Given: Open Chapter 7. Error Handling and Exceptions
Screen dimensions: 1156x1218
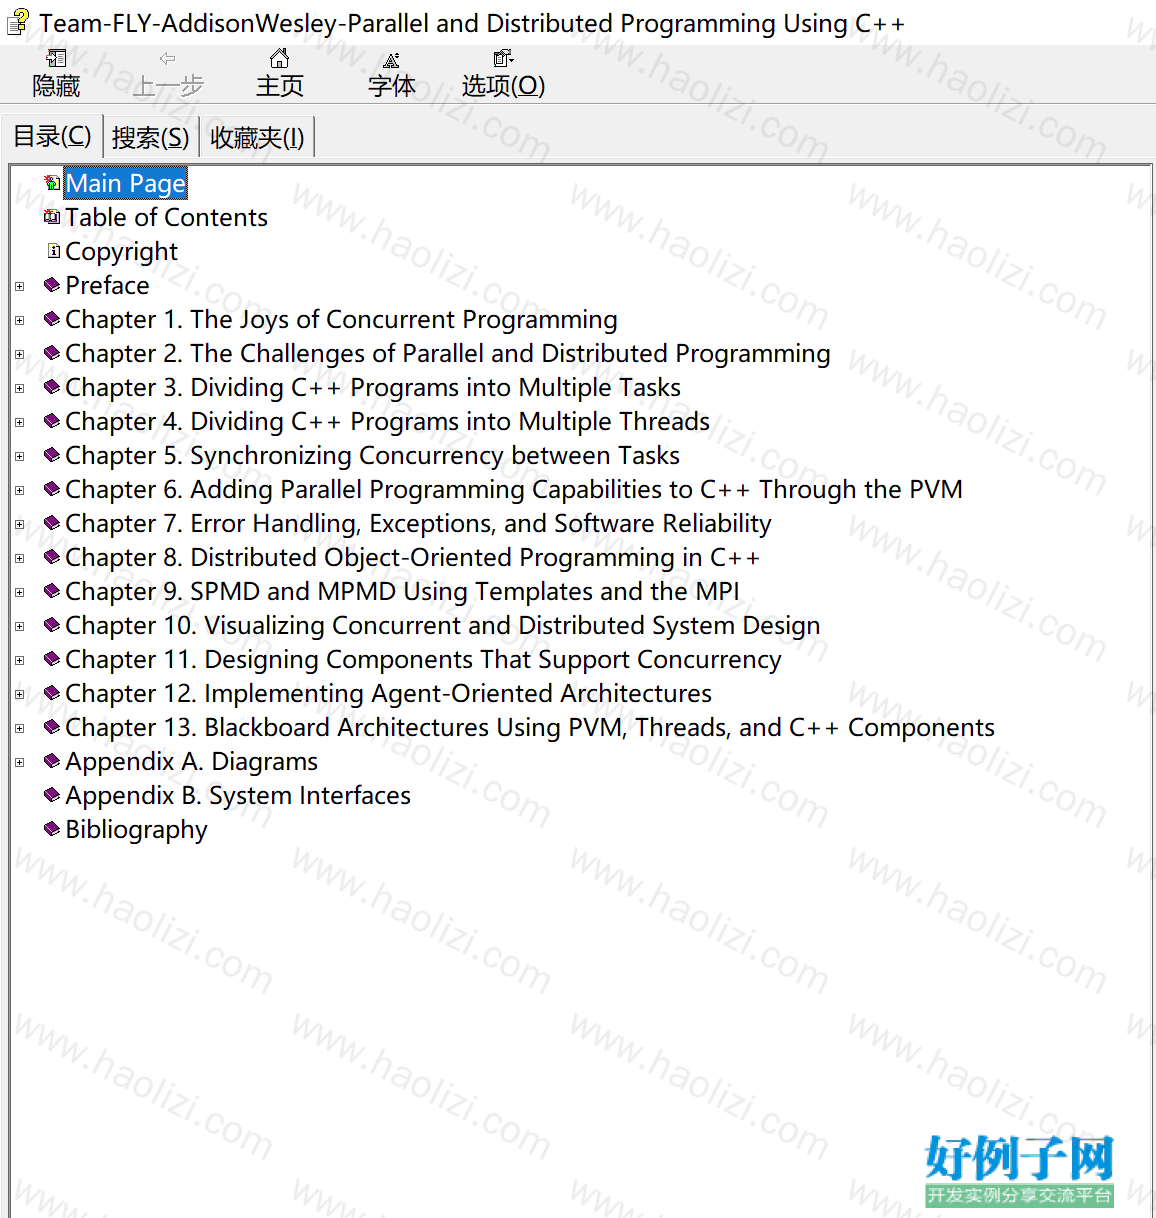Looking at the screenshot, I should click(x=418, y=523).
